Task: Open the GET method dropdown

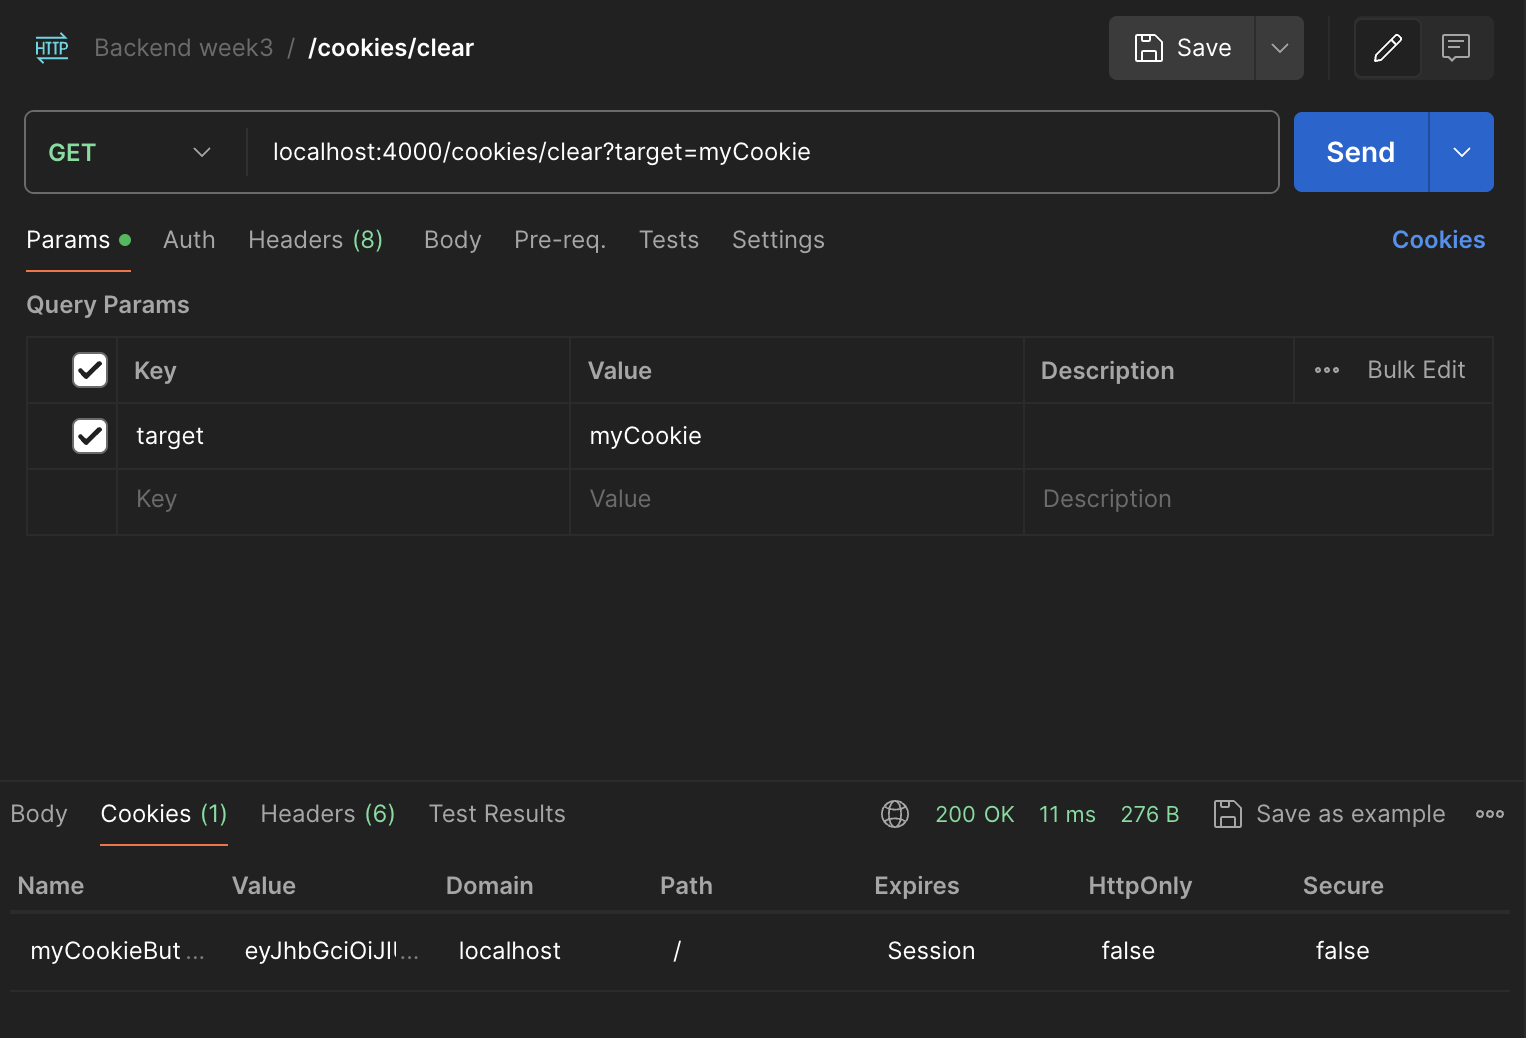Action: tap(130, 152)
